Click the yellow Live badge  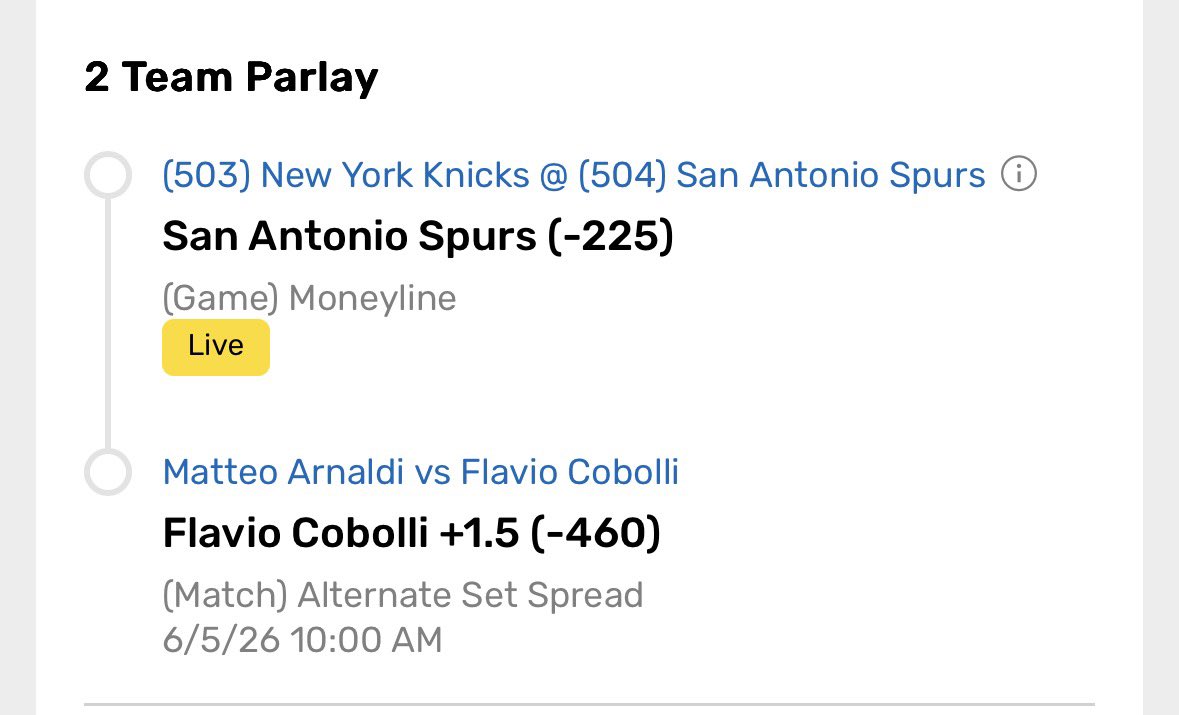(216, 347)
